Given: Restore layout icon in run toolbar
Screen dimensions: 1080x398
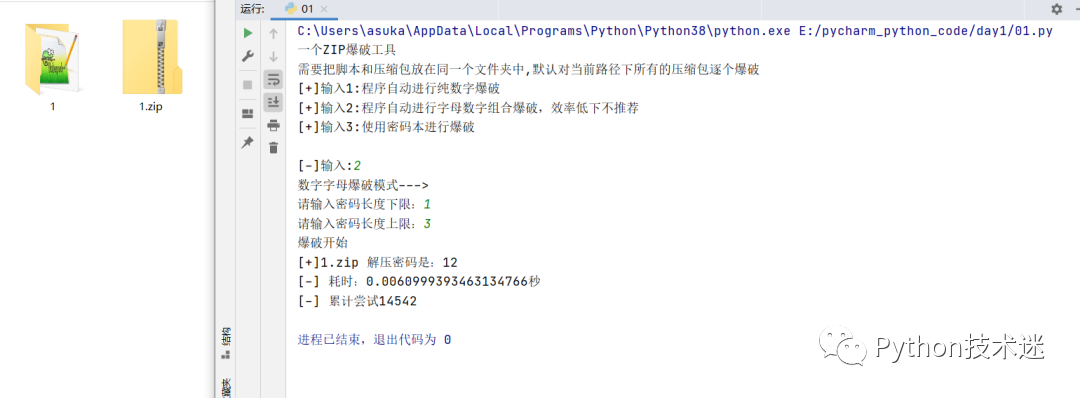Looking at the screenshot, I should 248,114.
